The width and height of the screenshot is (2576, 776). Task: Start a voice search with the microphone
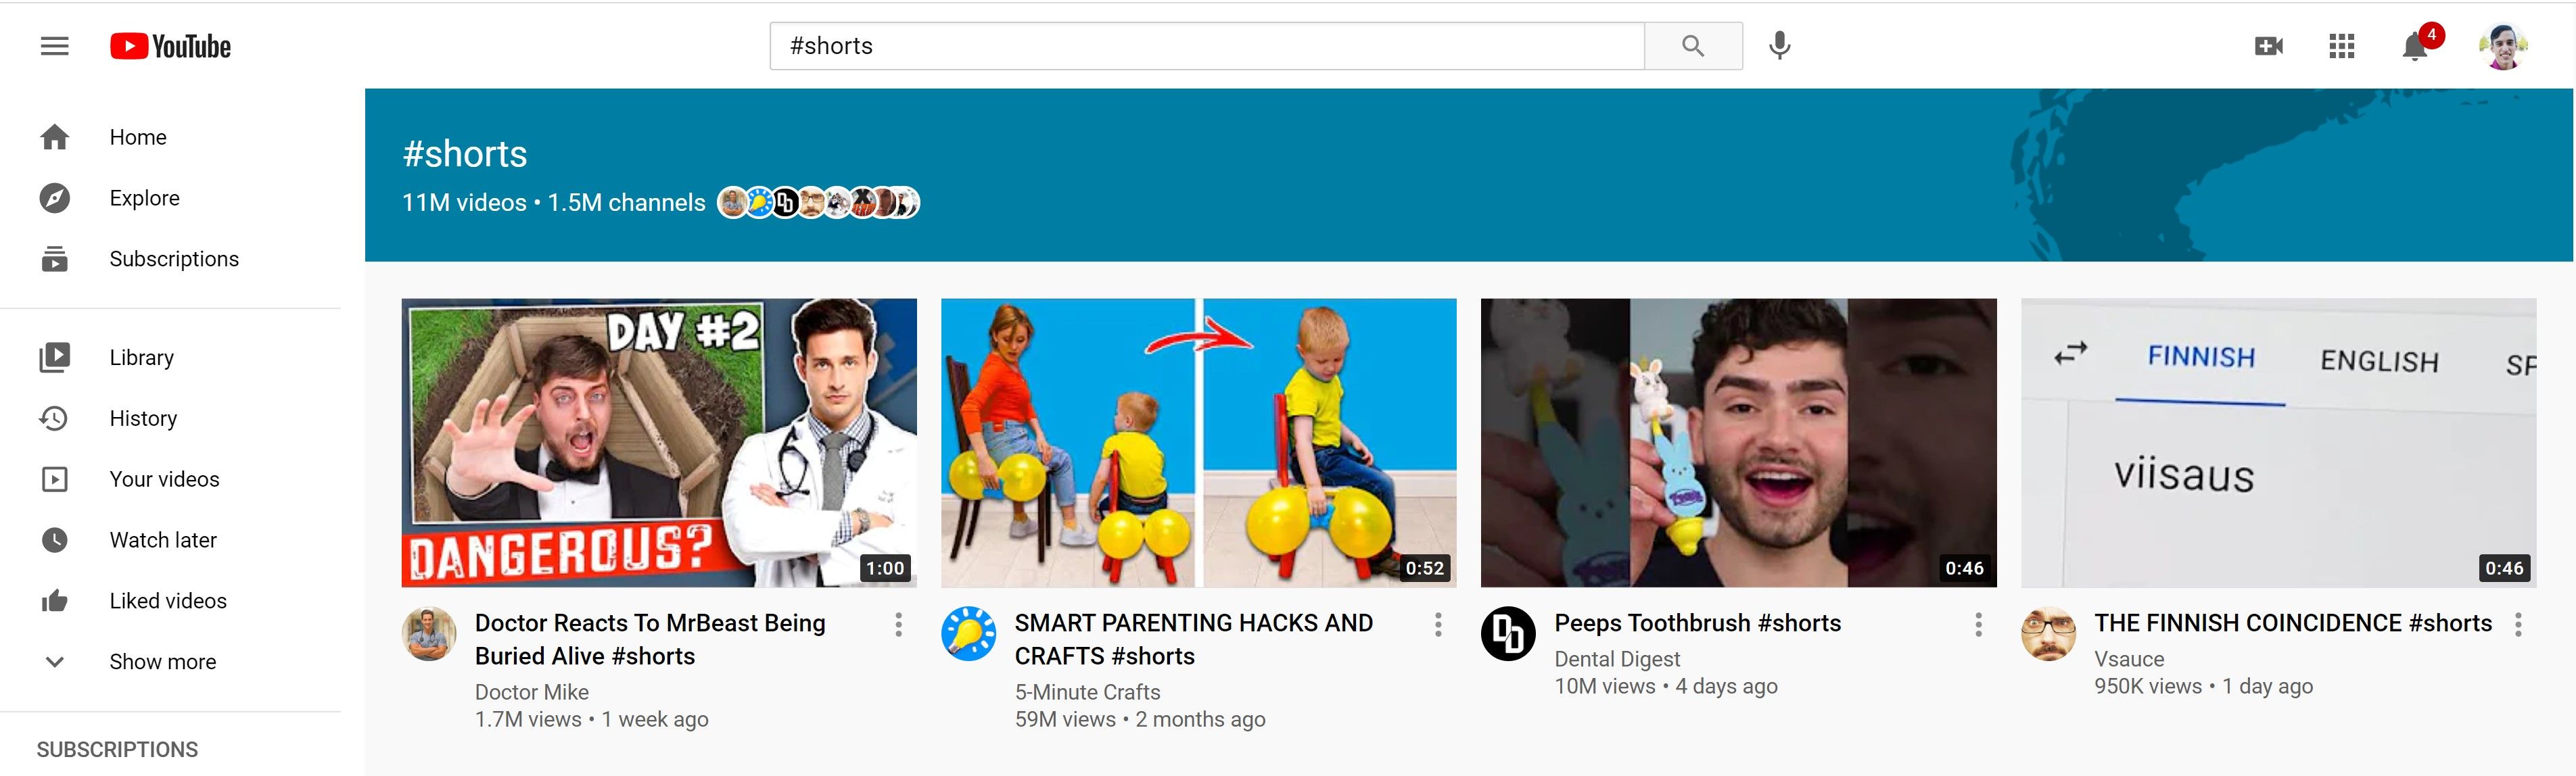pyautogui.click(x=1780, y=45)
